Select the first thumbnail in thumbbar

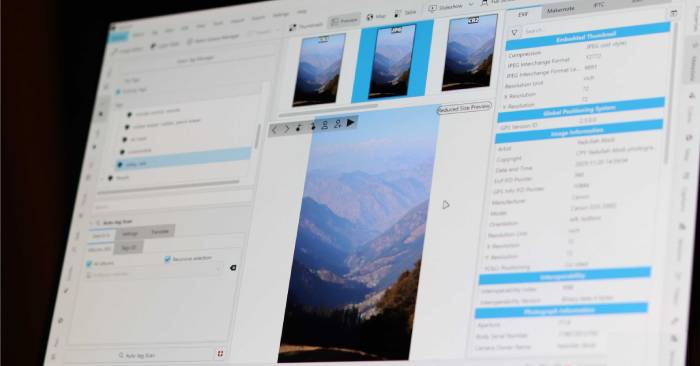tap(319, 69)
